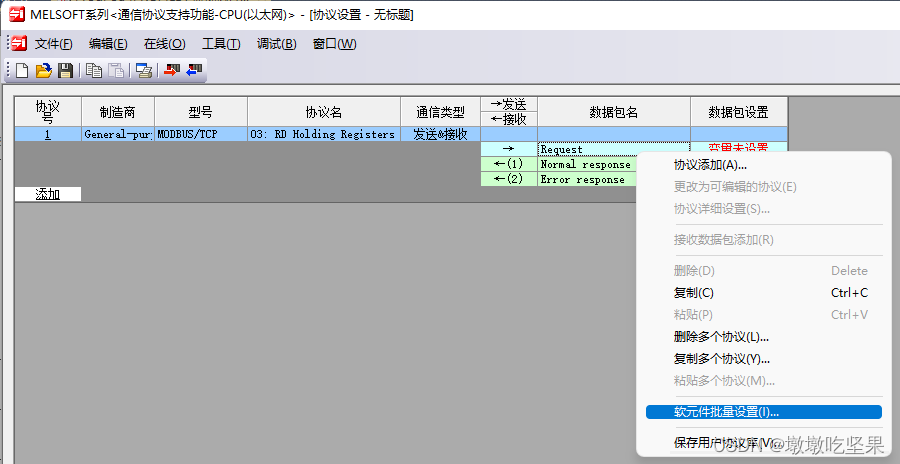
Task: Choose 软元件批量设置(I)... highlighted entry
Action: coord(763,412)
